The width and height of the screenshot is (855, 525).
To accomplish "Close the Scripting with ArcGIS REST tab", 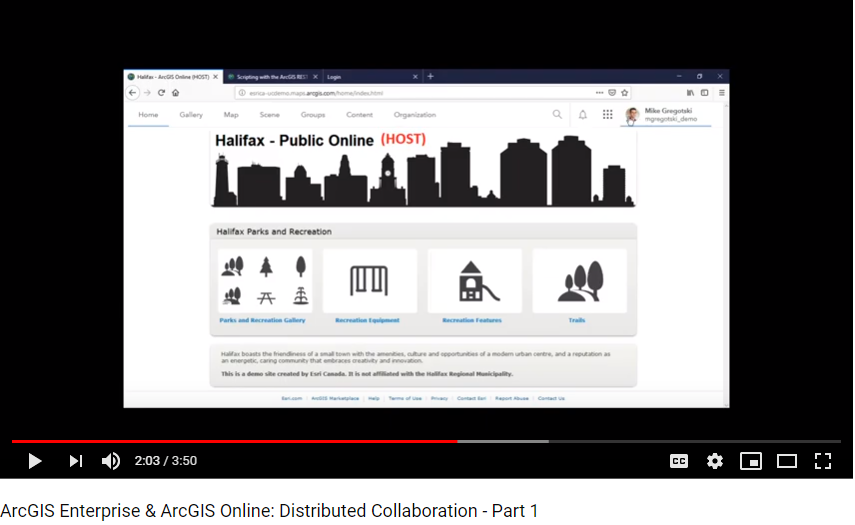I will pyautogui.click(x=315, y=77).
